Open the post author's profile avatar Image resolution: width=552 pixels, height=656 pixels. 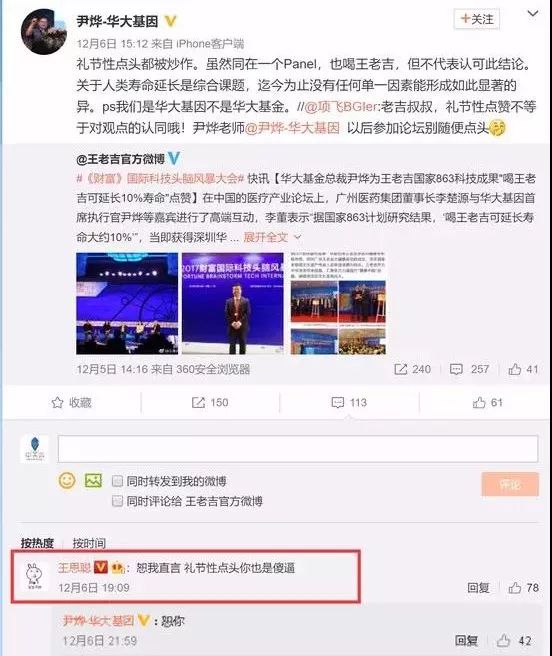tap(44, 32)
